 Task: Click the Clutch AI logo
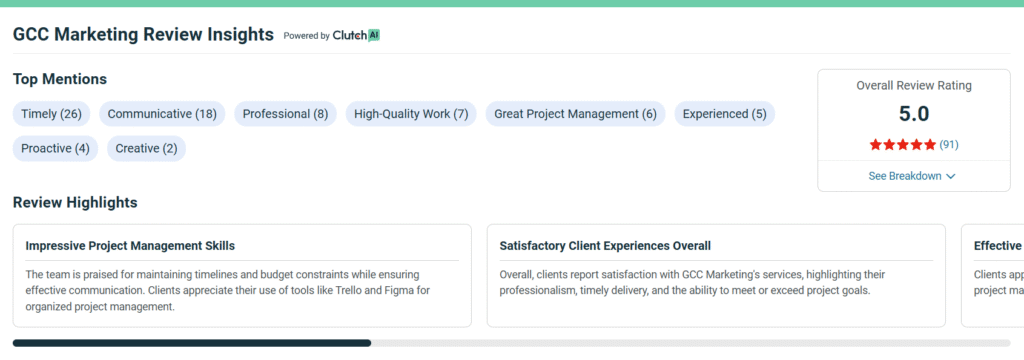click(x=356, y=36)
